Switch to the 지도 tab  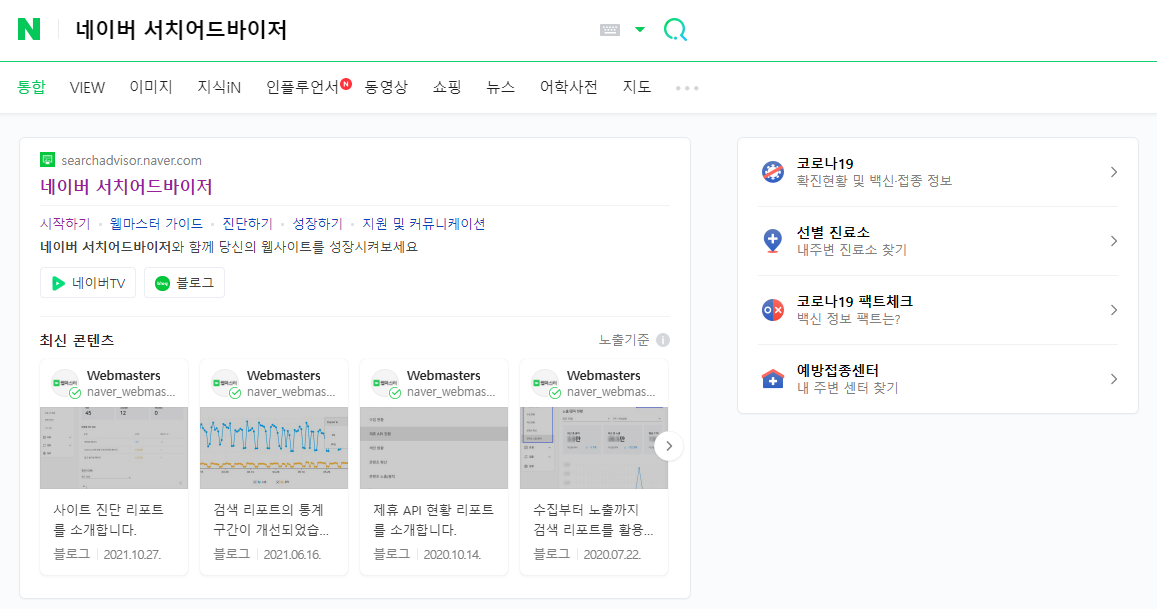(x=636, y=87)
